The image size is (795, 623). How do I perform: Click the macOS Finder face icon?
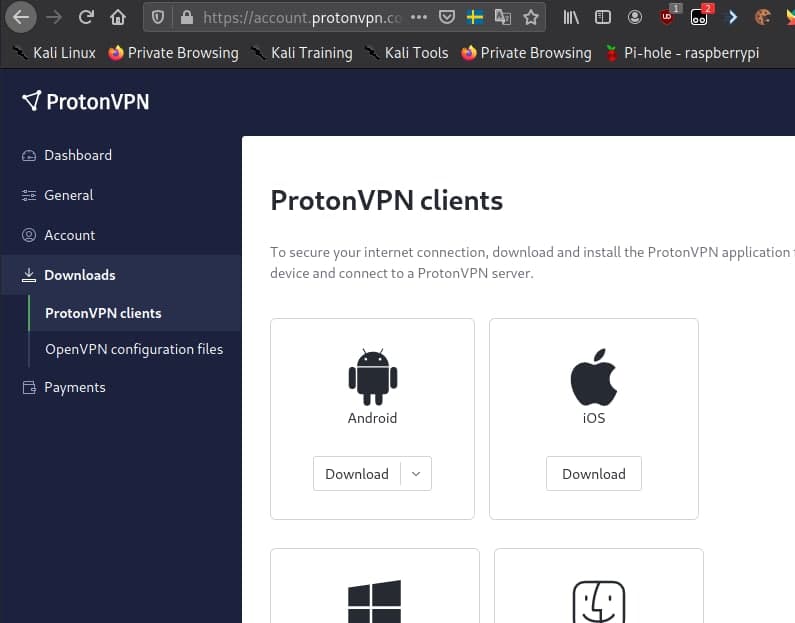click(x=598, y=602)
